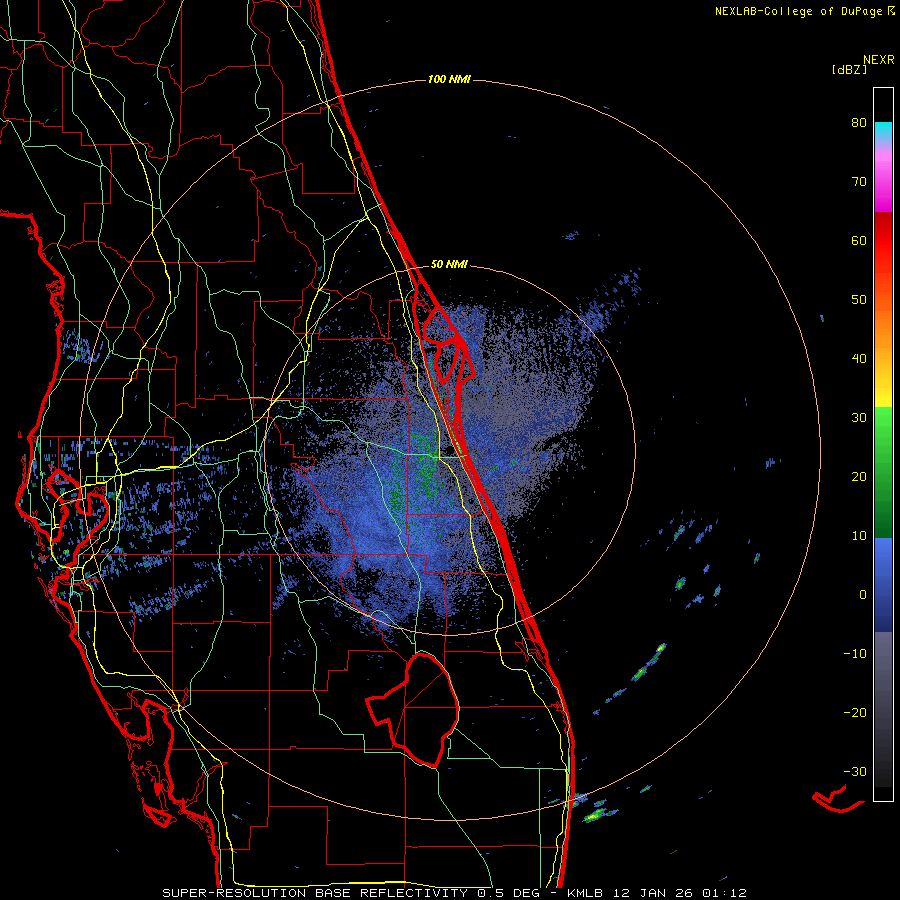Screen dimensions: 900x900
Task: Click the [dBZ] unit label
Action: pos(849,70)
